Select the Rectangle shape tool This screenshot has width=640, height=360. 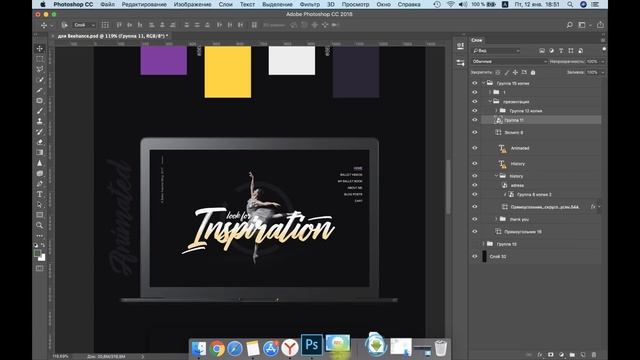(x=40, y=215)
